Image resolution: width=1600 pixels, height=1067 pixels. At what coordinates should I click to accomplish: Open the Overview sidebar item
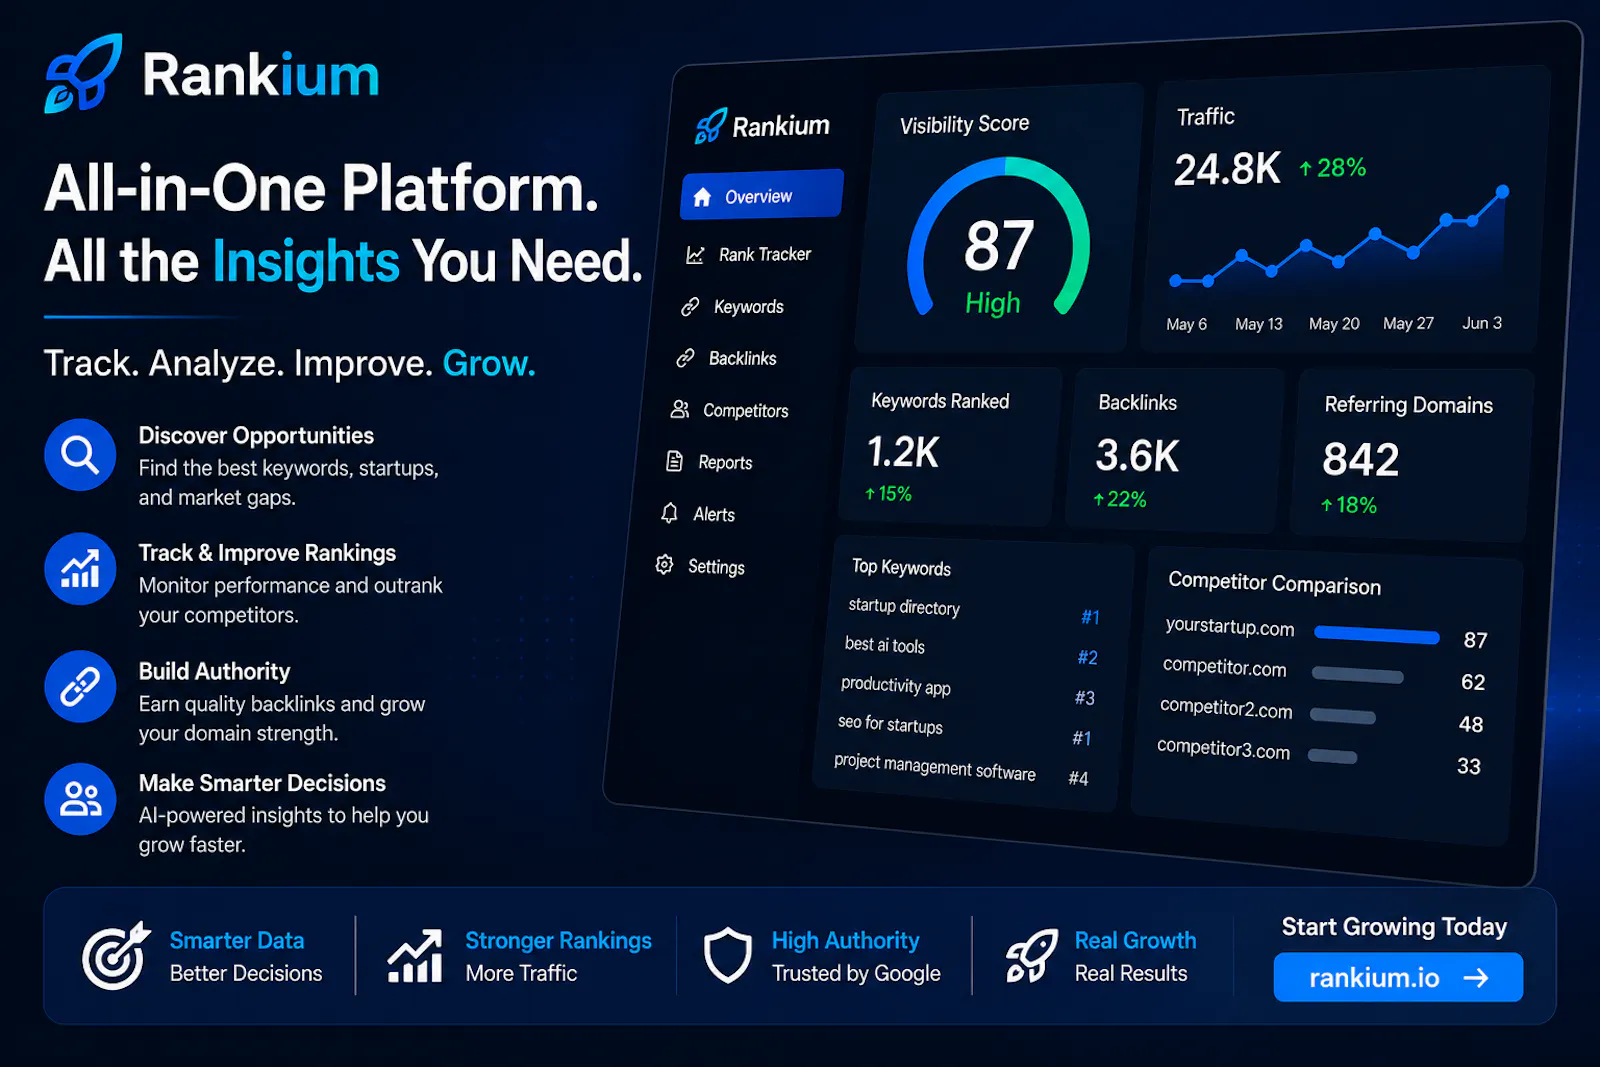tap(762, 196)
